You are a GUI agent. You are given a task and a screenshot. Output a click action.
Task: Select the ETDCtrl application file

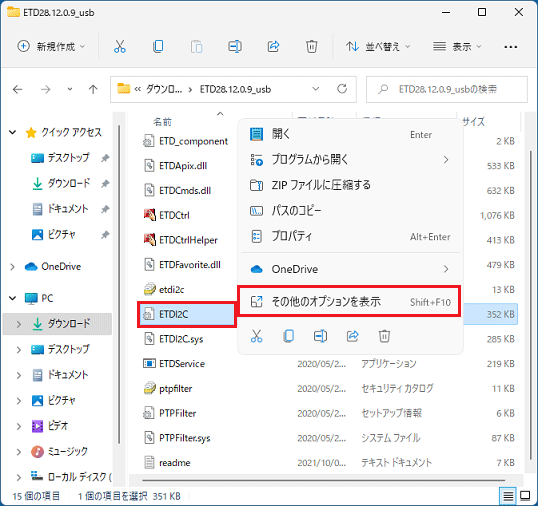pyautogui.click(x=174, y=215)
